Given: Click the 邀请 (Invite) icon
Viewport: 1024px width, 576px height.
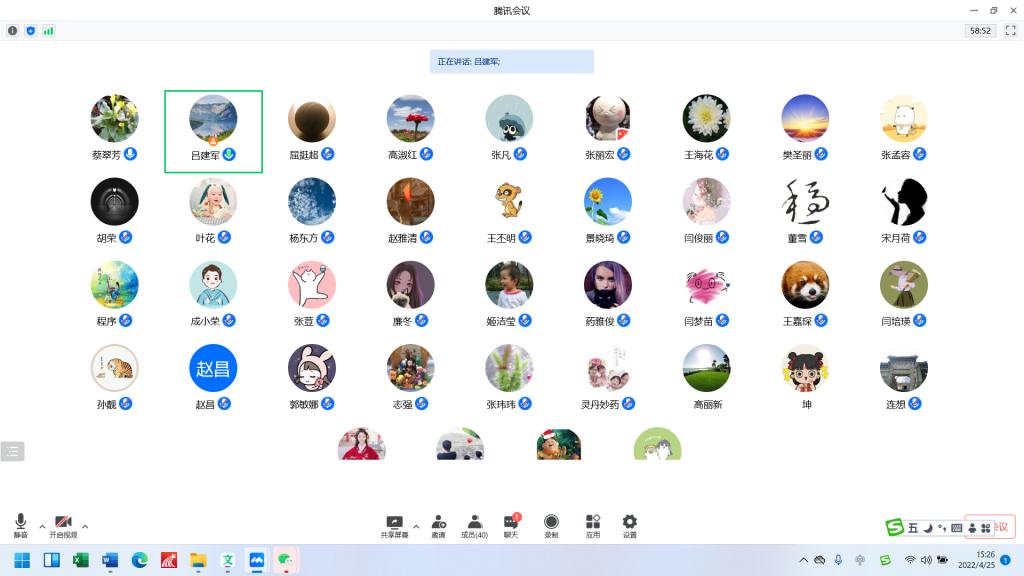Looking at the screenshot, I should point(438,523).
